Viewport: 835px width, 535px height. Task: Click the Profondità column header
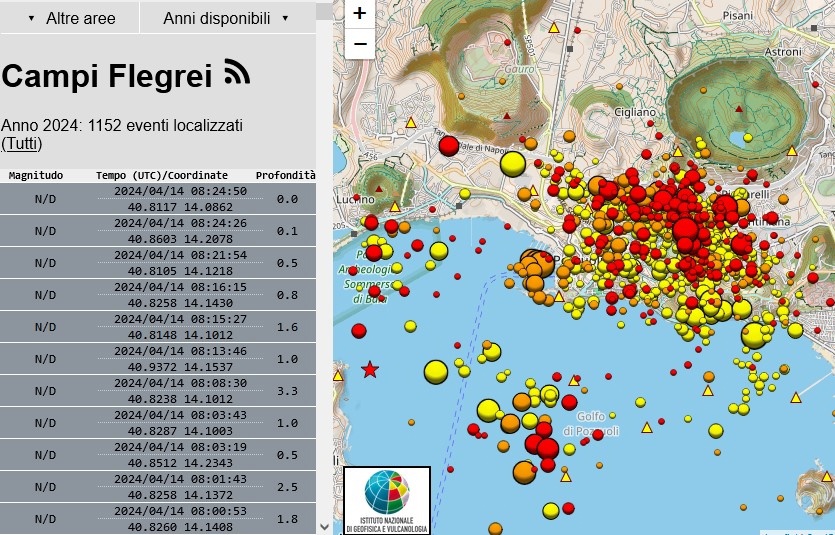285,175
